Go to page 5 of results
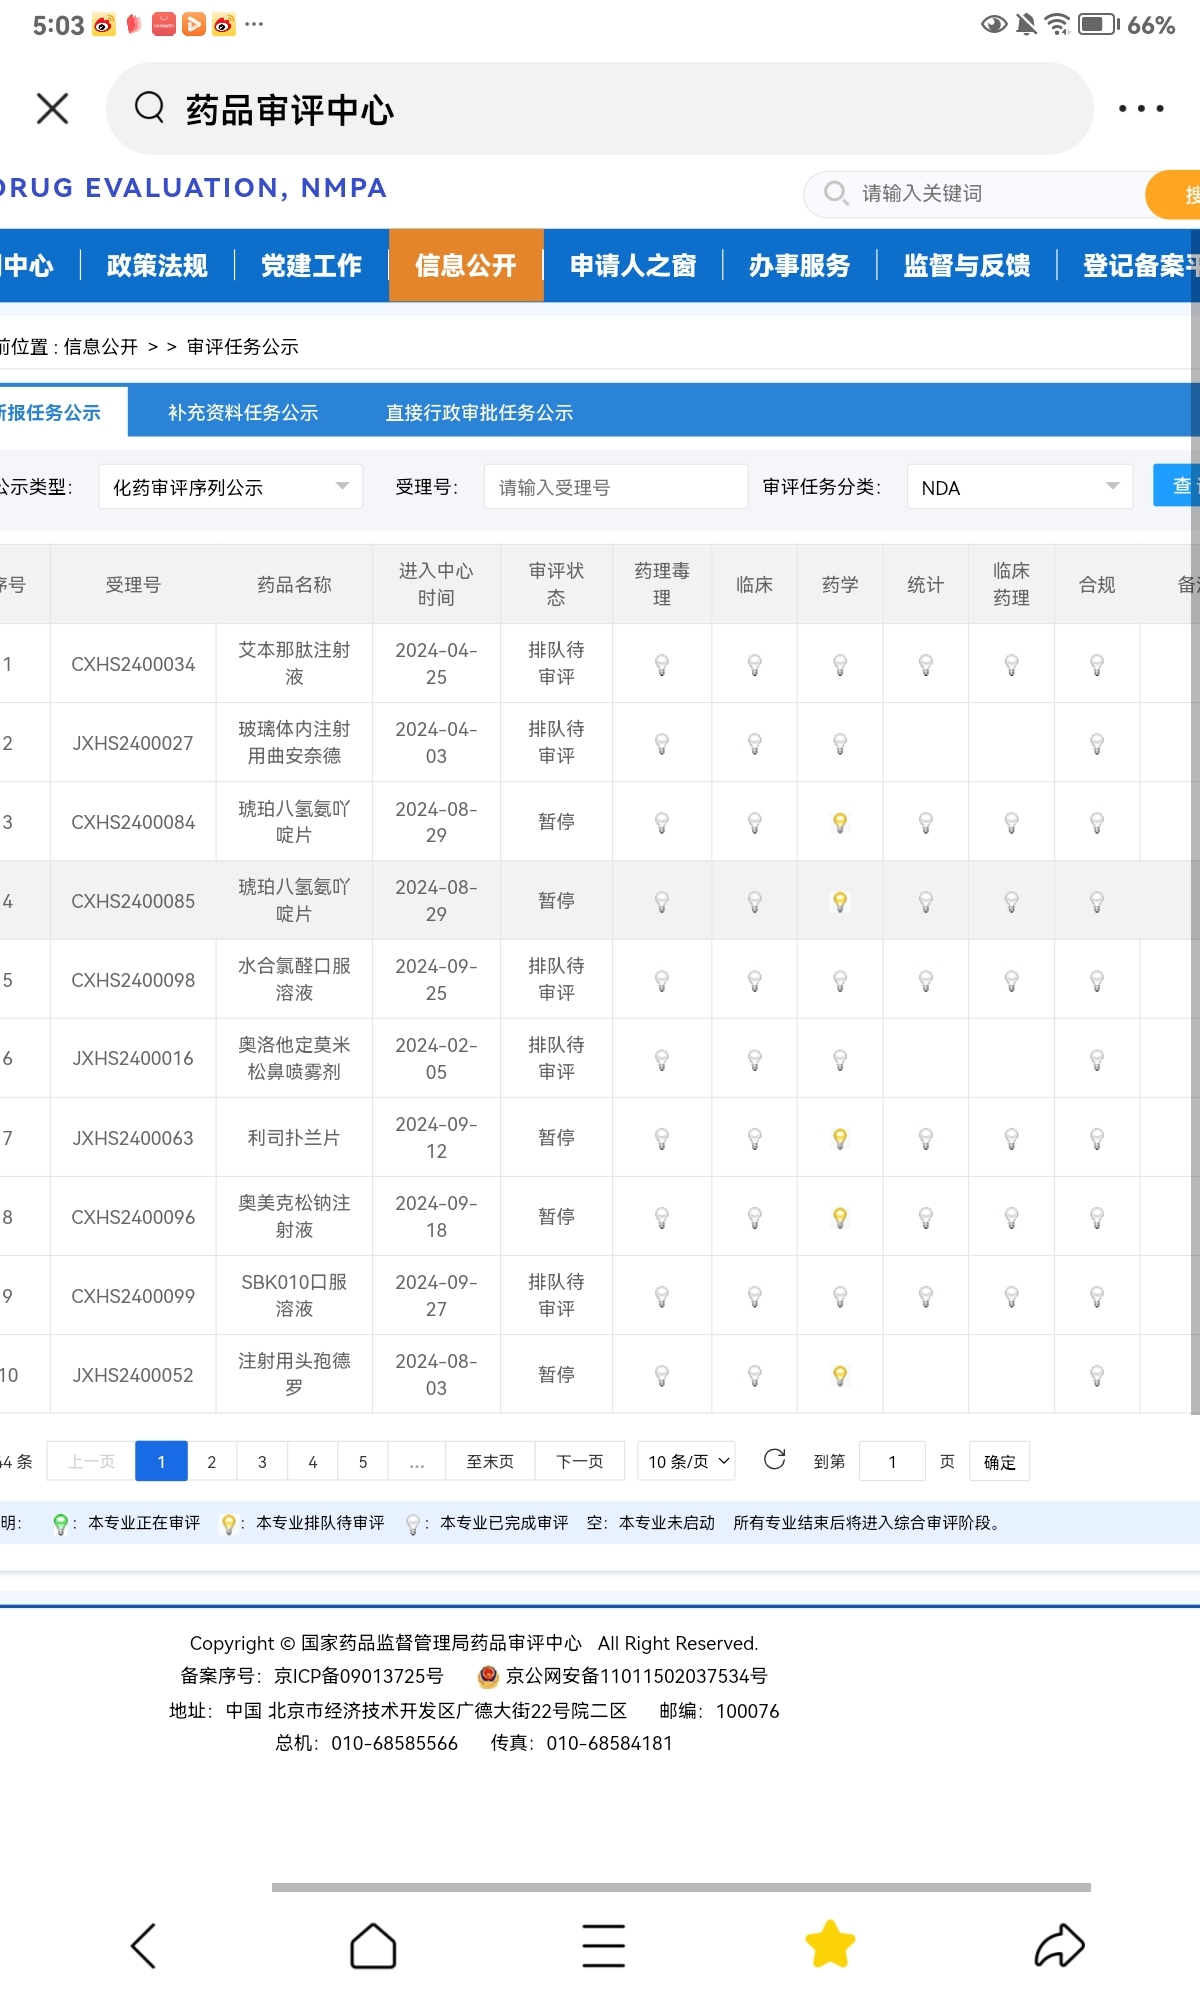This screenshot has height=2000, width=1200. click(x=363, y=1461)
